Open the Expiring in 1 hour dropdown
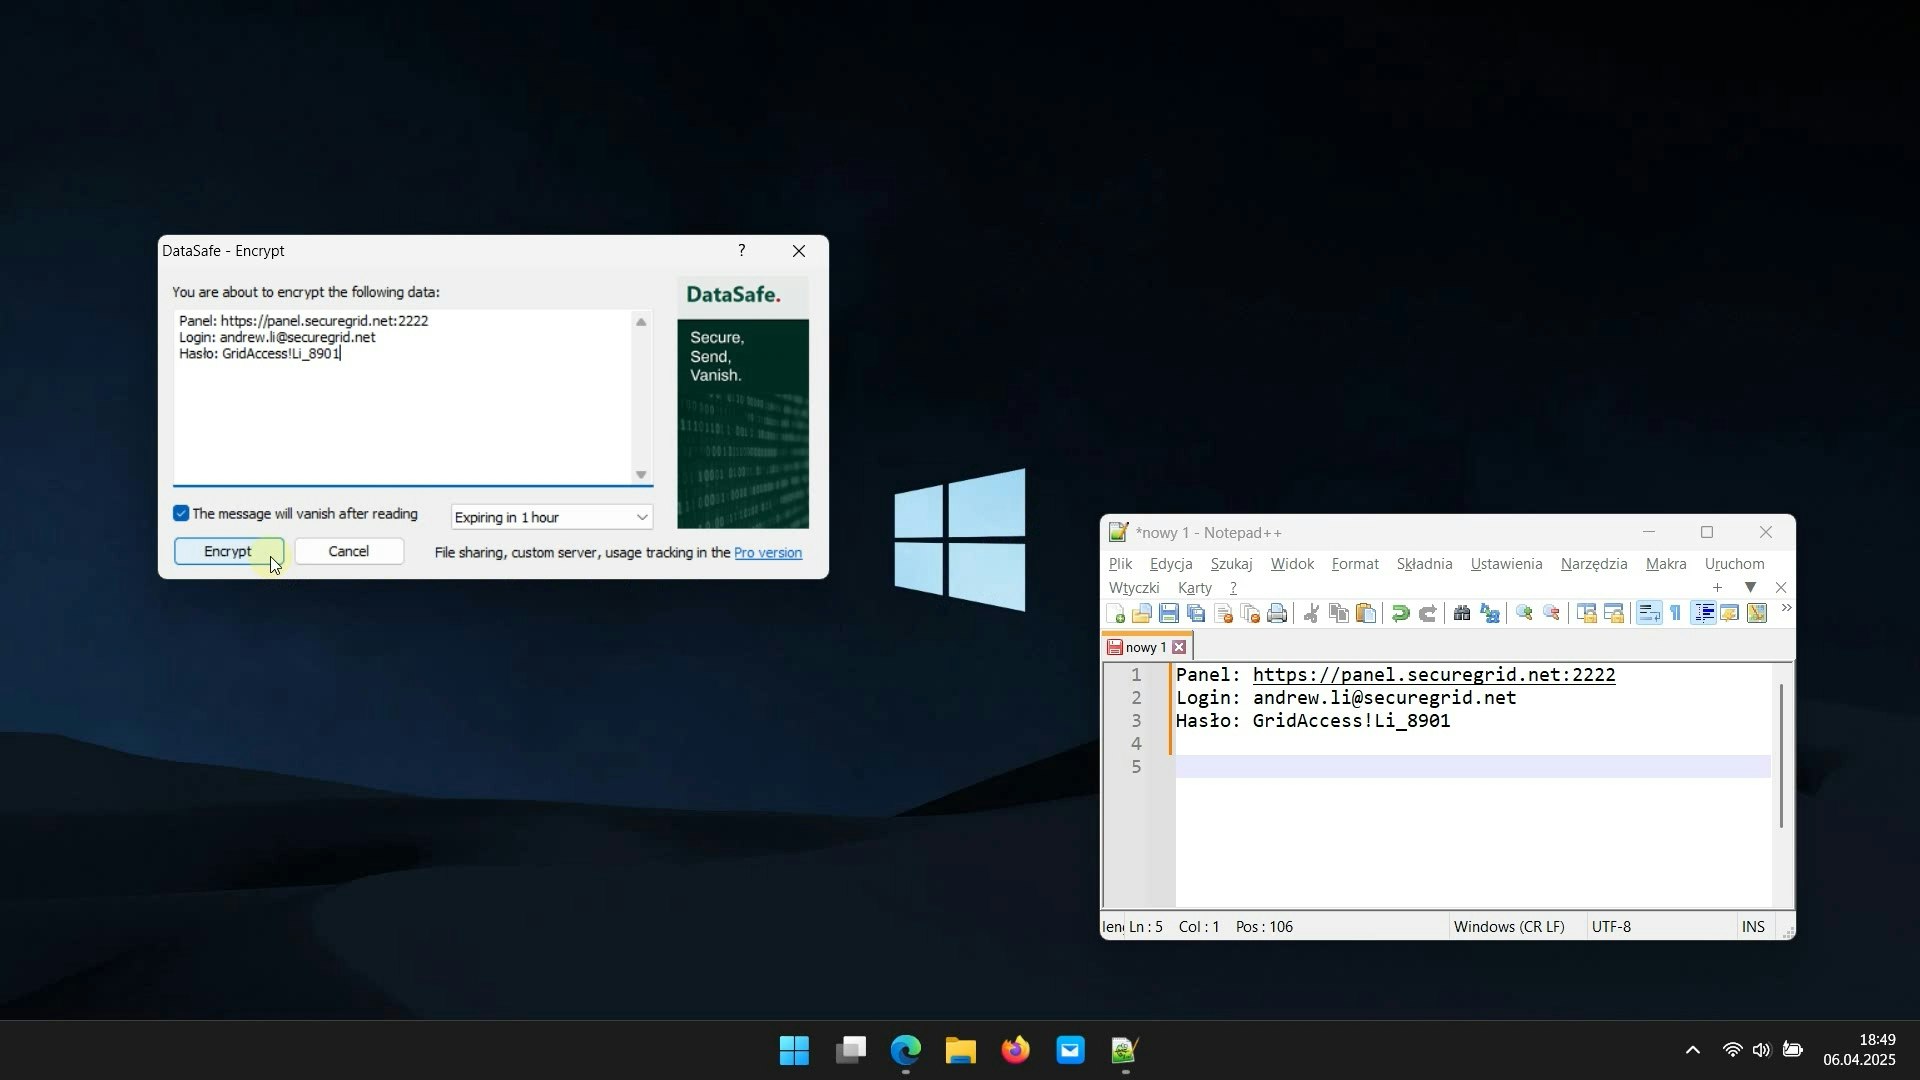 click(551, 518)
